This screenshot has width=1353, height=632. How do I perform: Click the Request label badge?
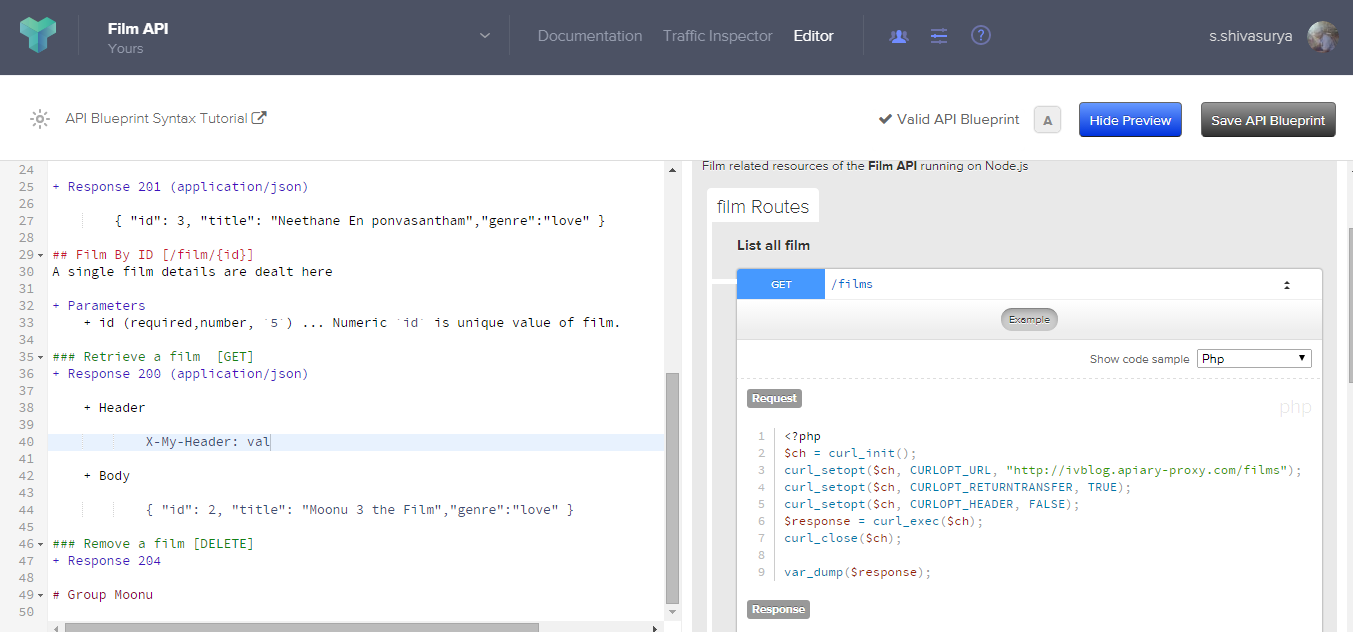(x=774, y=398)
